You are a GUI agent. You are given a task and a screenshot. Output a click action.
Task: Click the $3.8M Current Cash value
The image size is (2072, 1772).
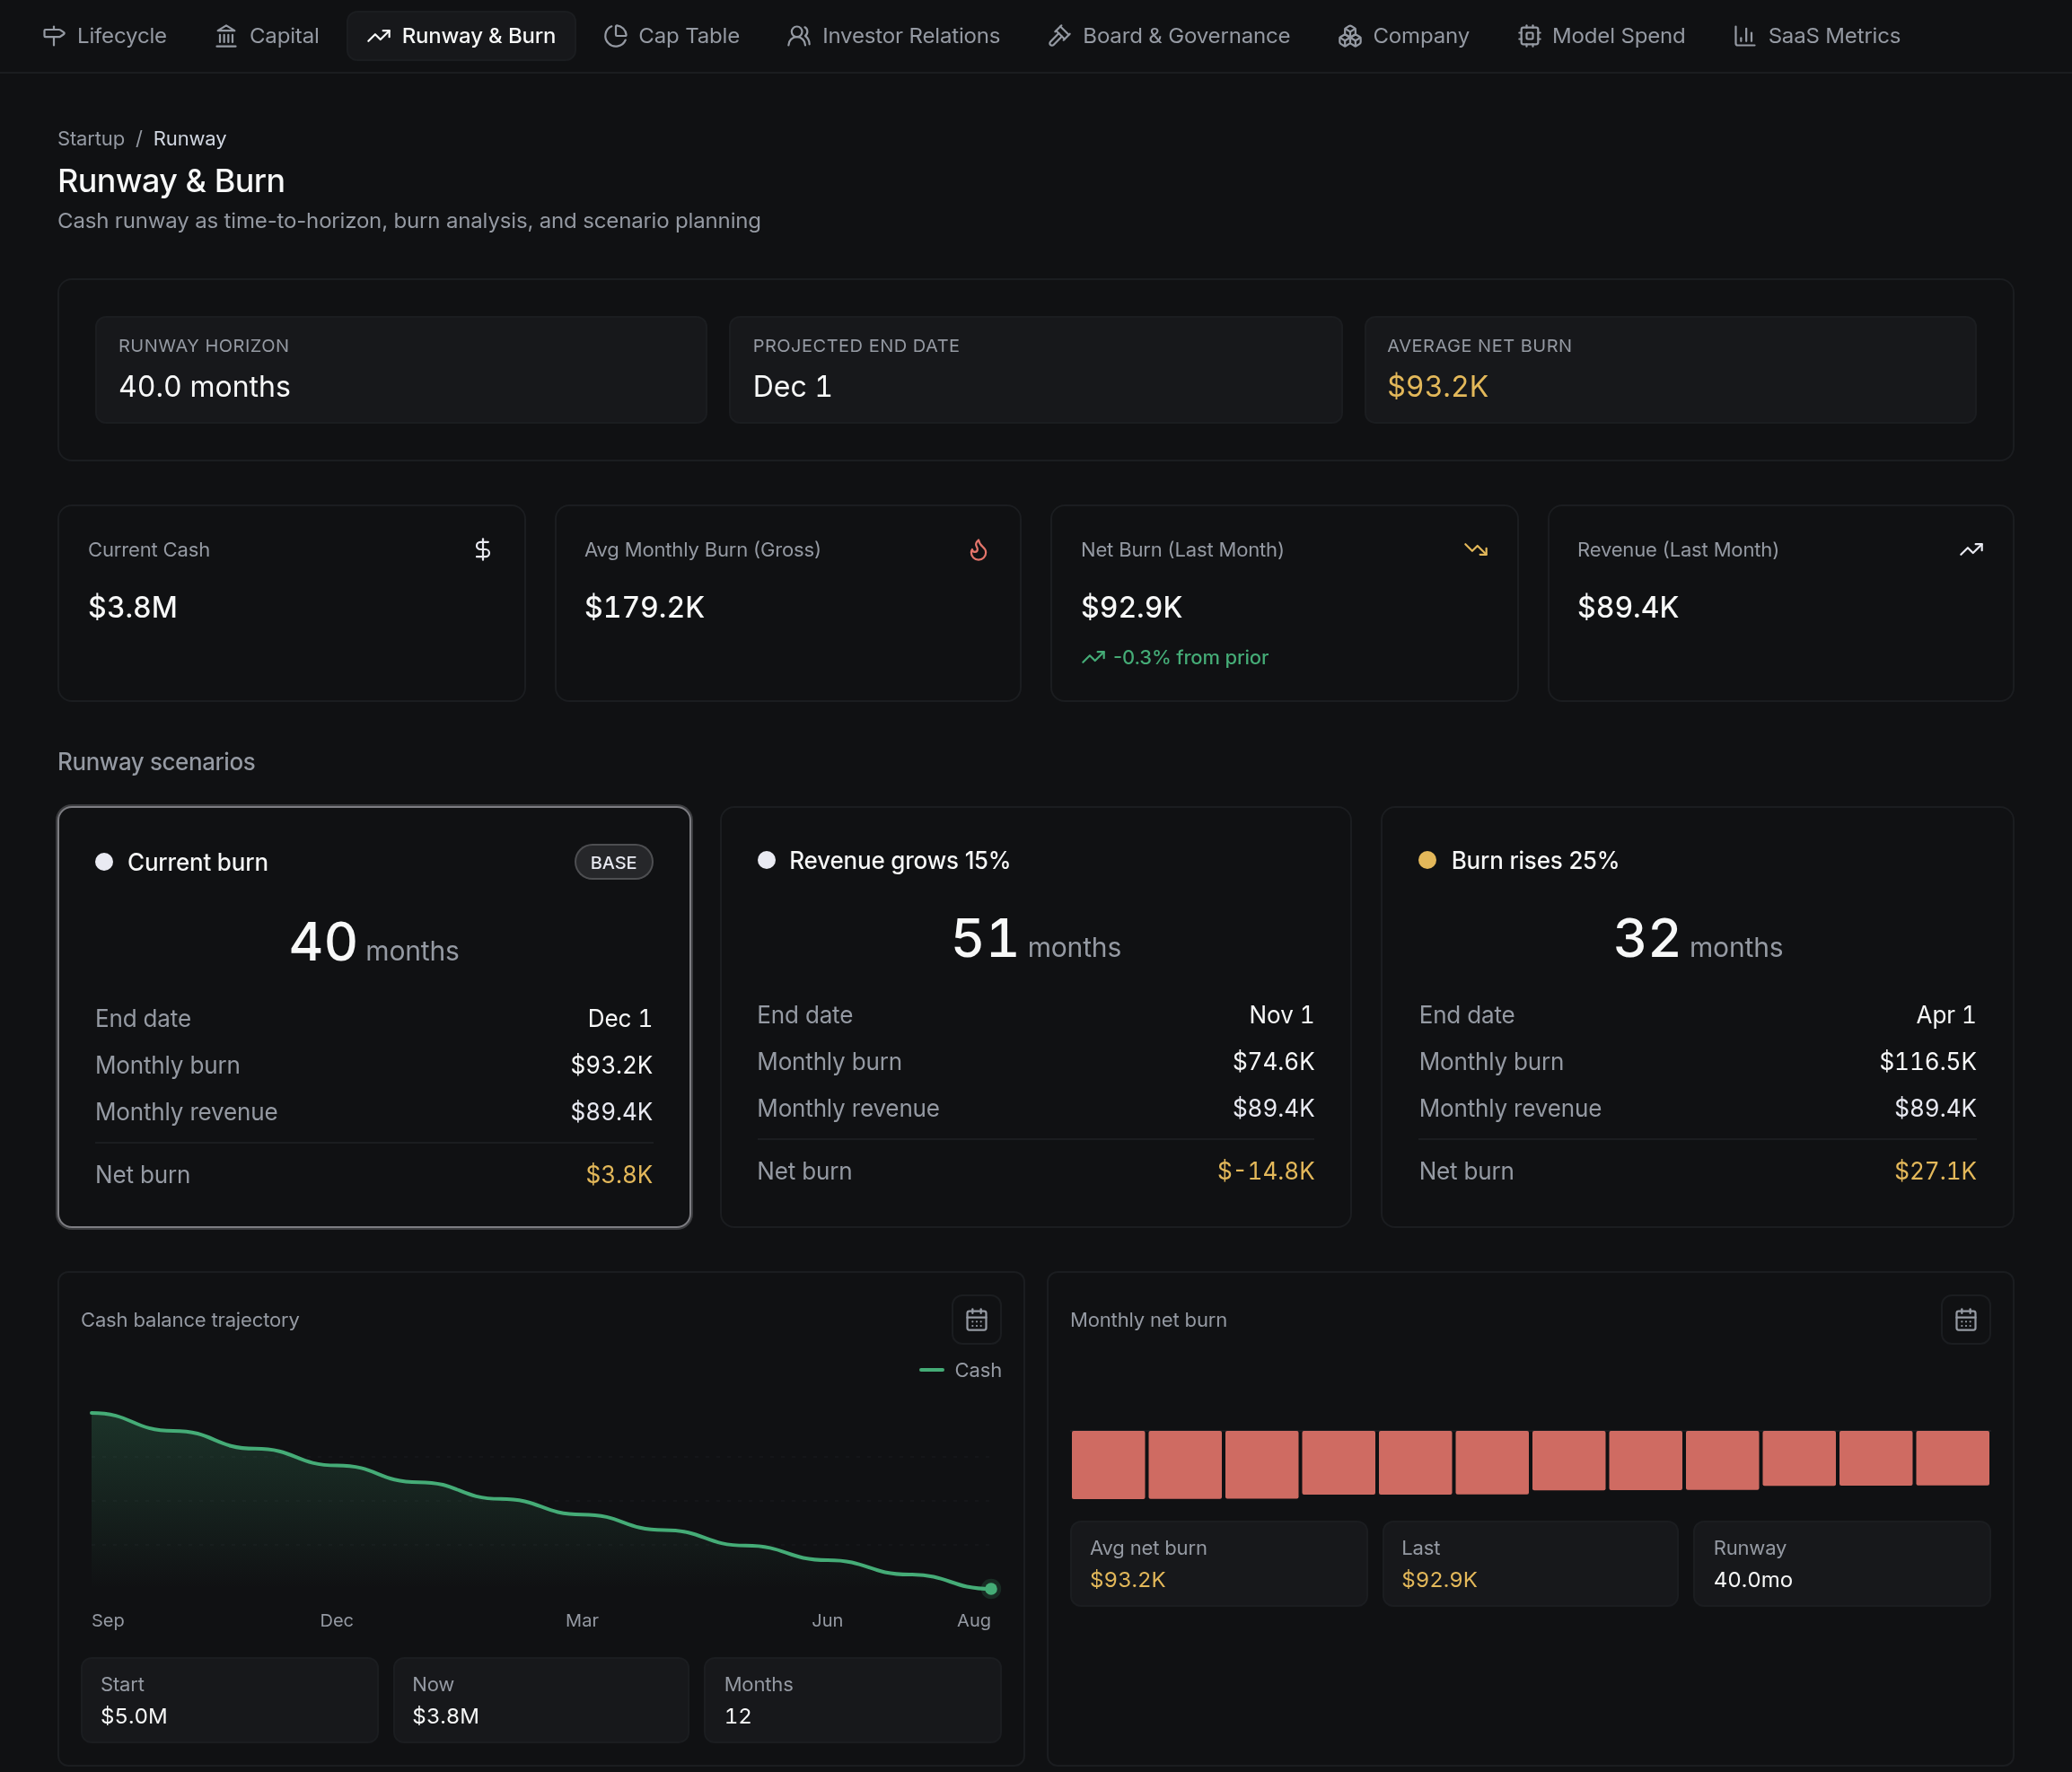pos(132,607)
